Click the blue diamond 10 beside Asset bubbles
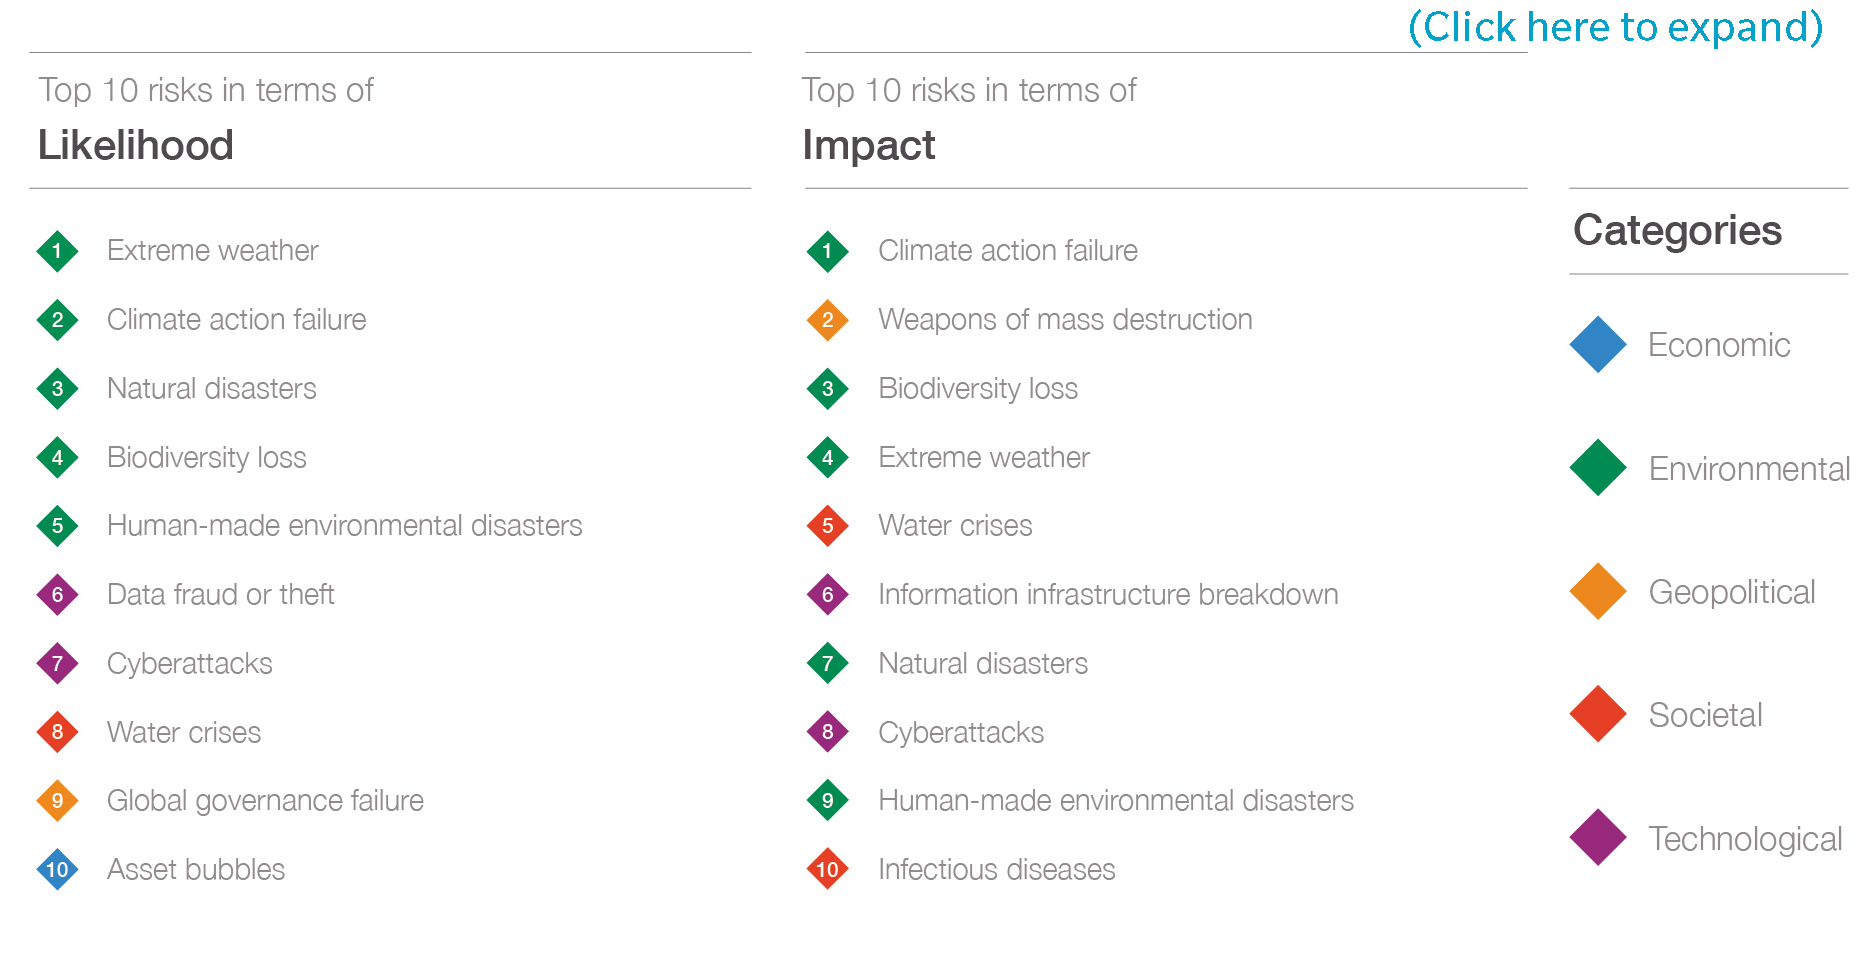This screenshot has width=1875, height=975. 57,870
